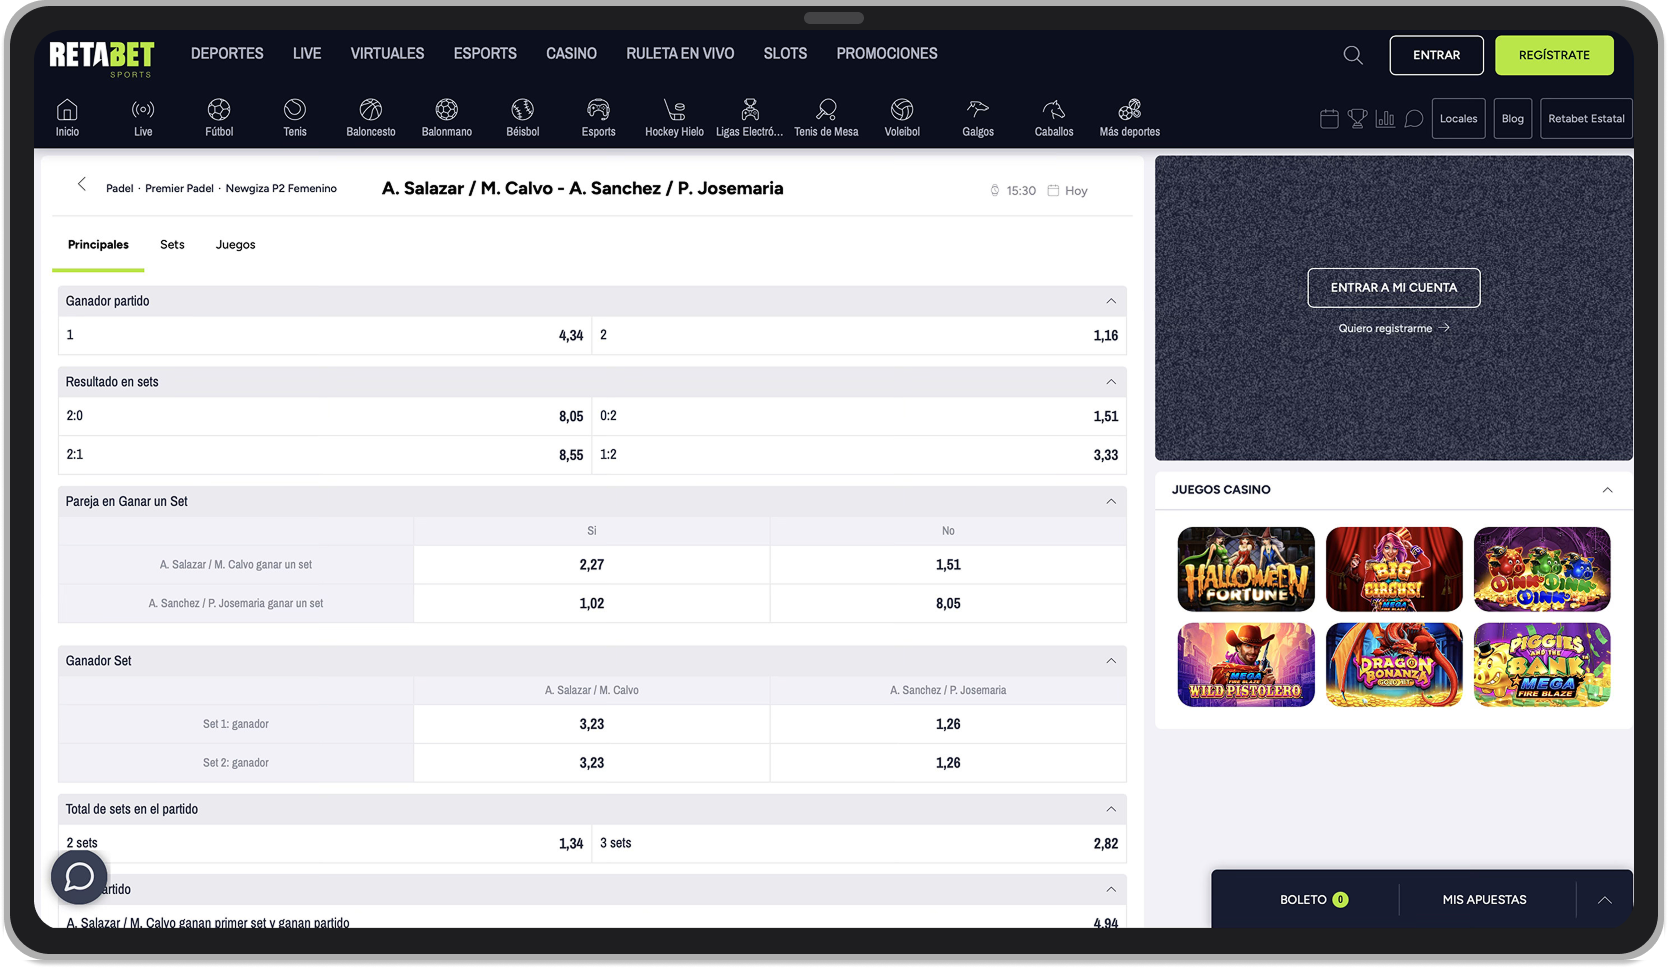
Task: Switch to the Juegos tab
Action: click(x=236, y=245)
